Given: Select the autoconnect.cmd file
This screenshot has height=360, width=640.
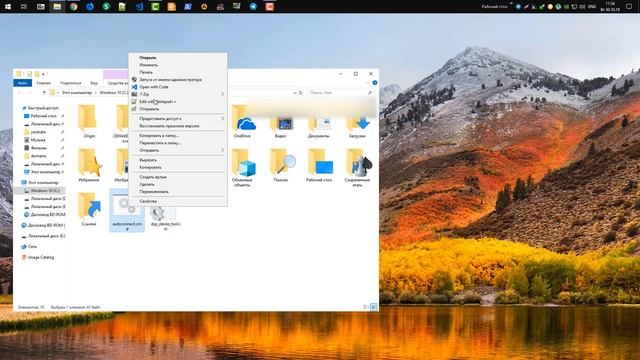Looking at the screenshot, I should [127, 211].
